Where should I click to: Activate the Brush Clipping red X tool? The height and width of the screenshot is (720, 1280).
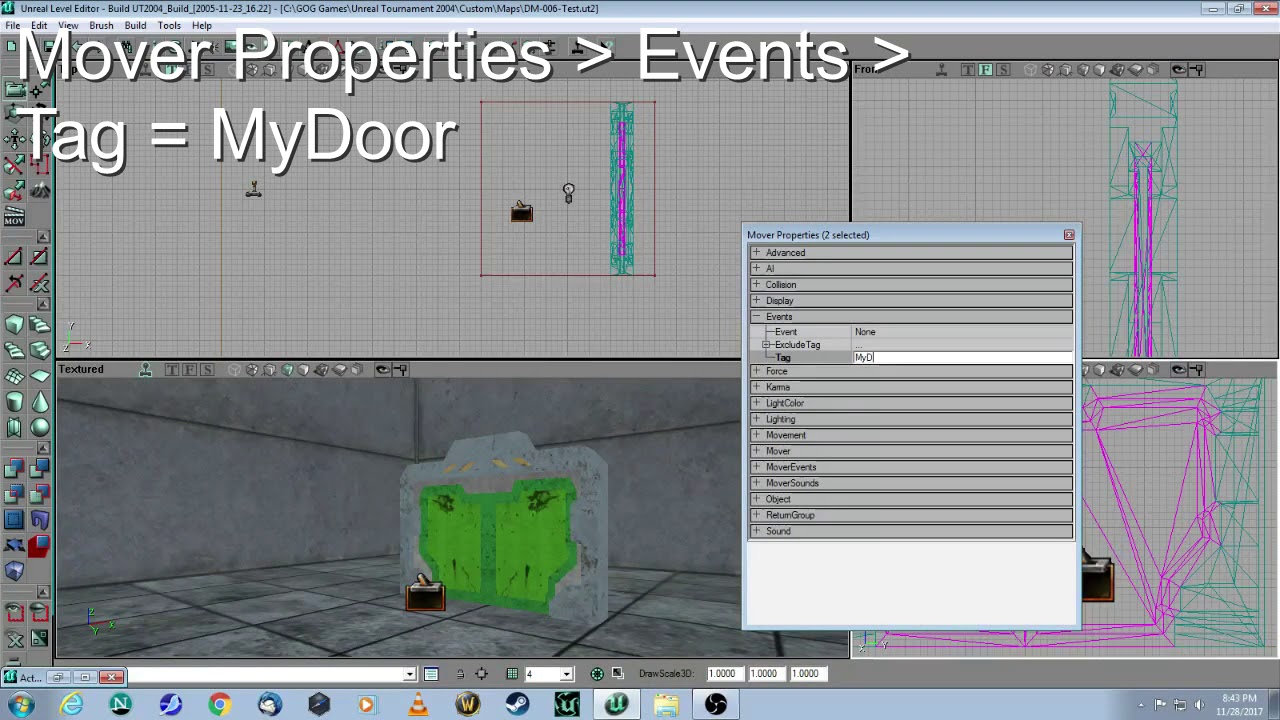[15, 165]
